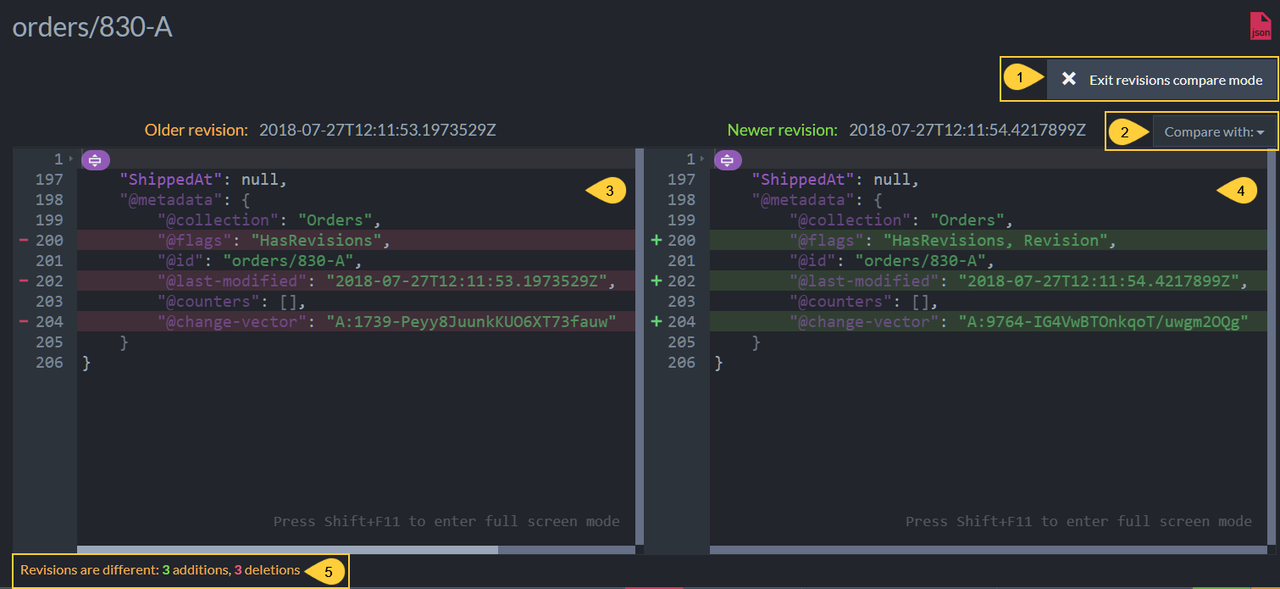Exit revisions compare mode
Screen dimensions: 1280x589
point(1162,79)
